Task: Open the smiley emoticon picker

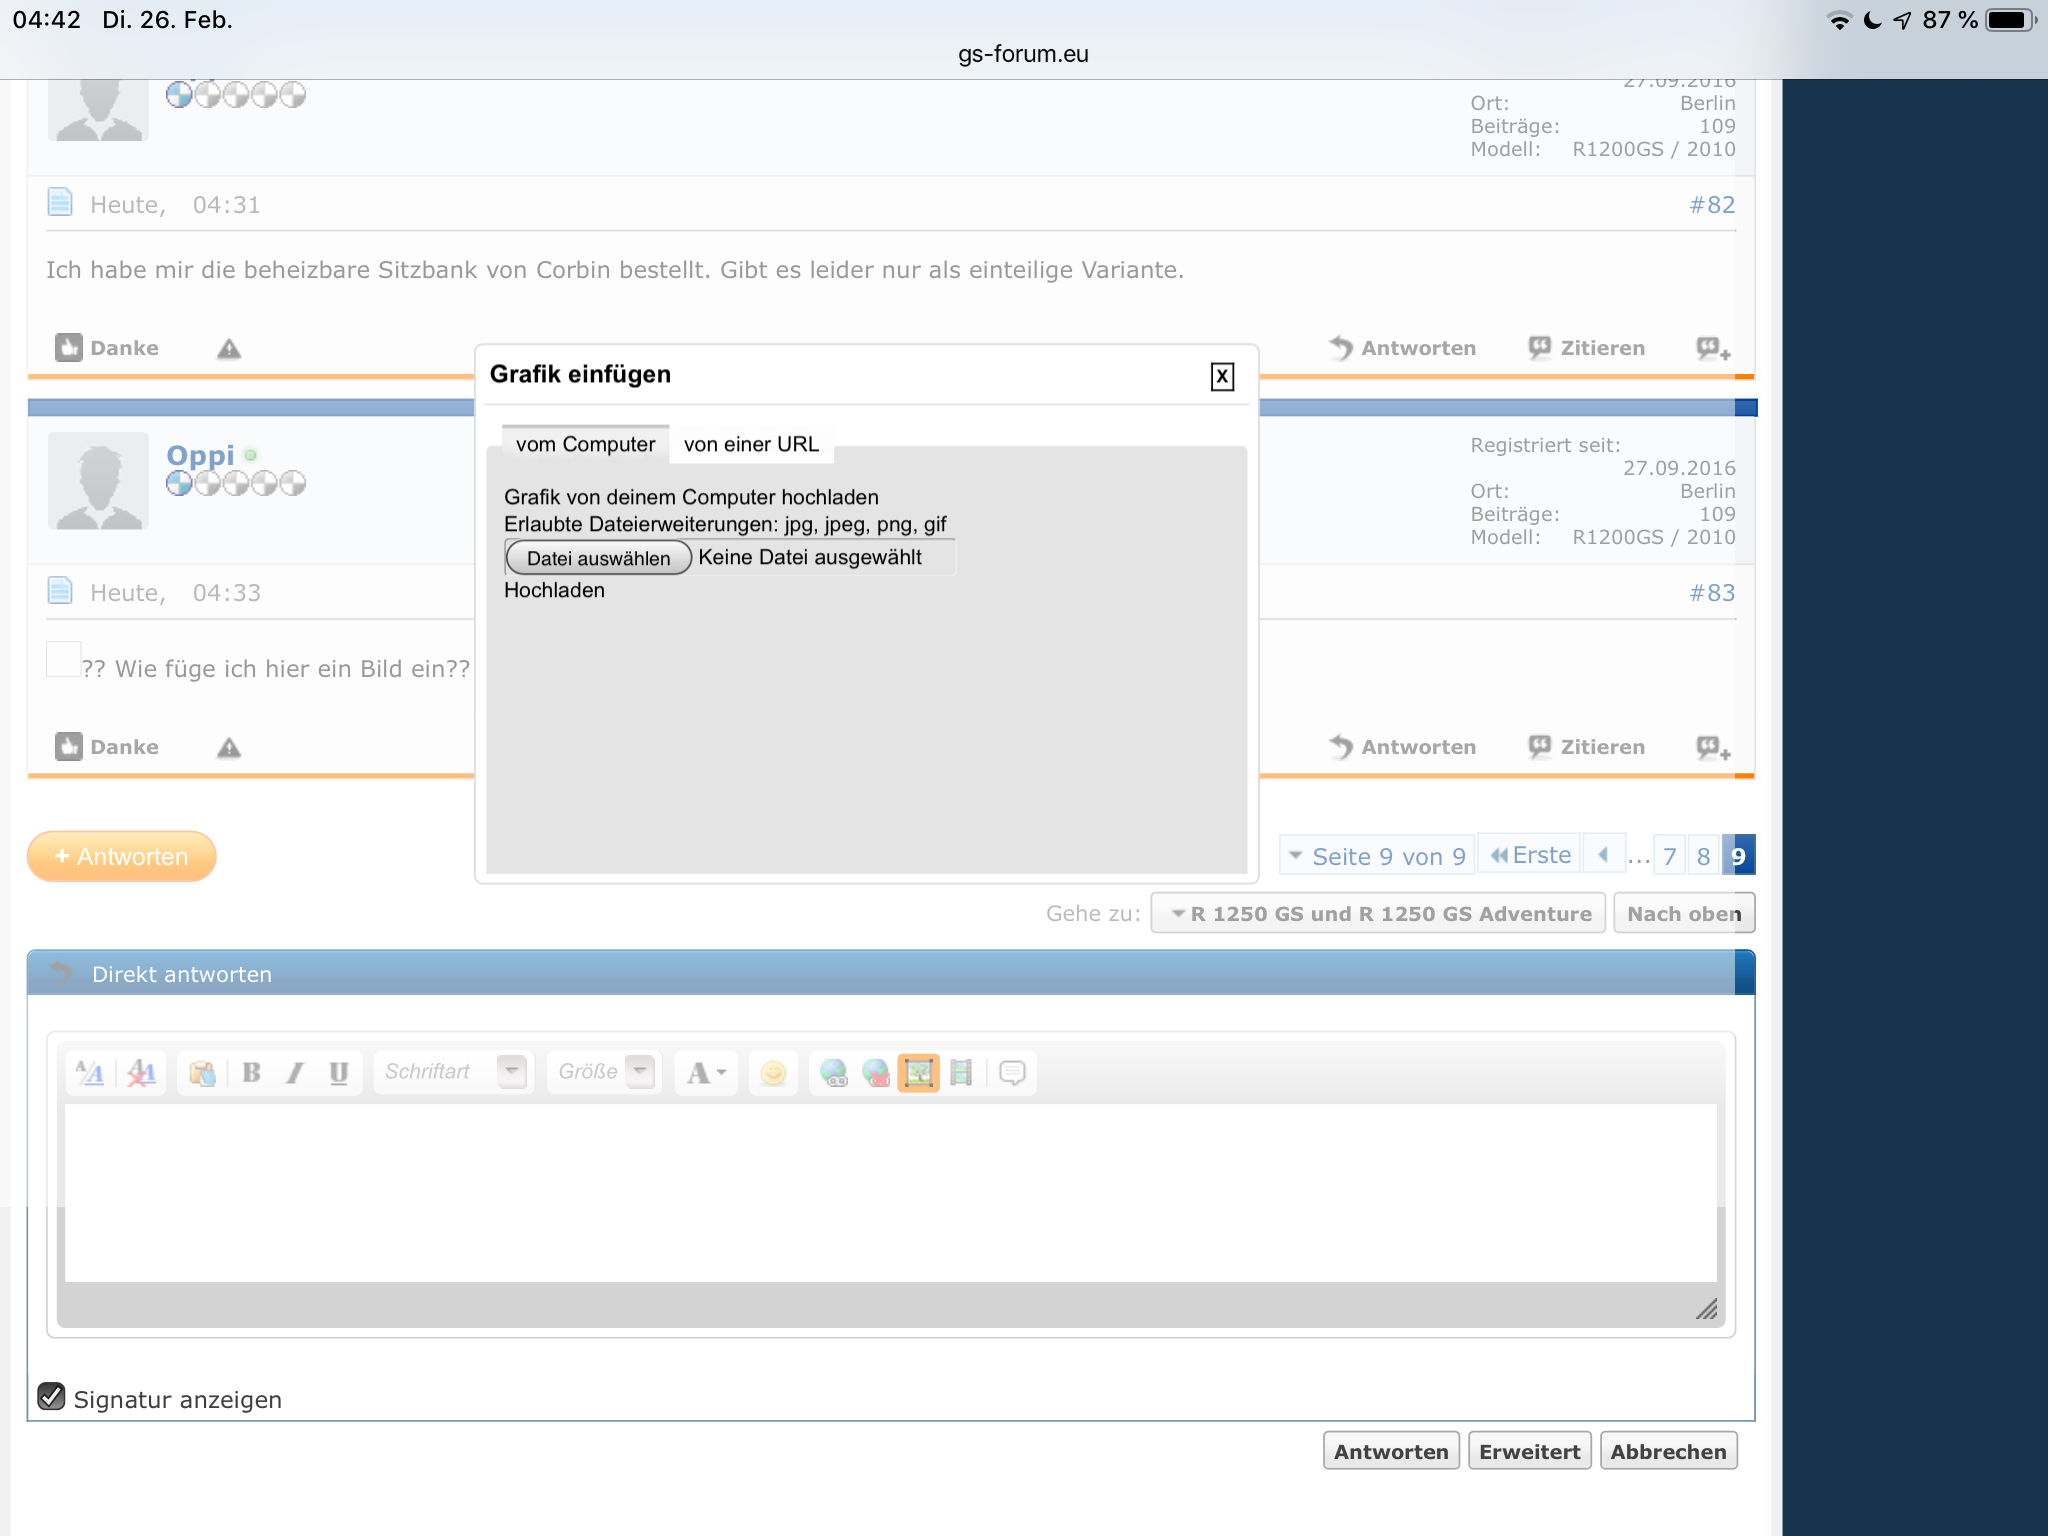Action: point(773,1073)
